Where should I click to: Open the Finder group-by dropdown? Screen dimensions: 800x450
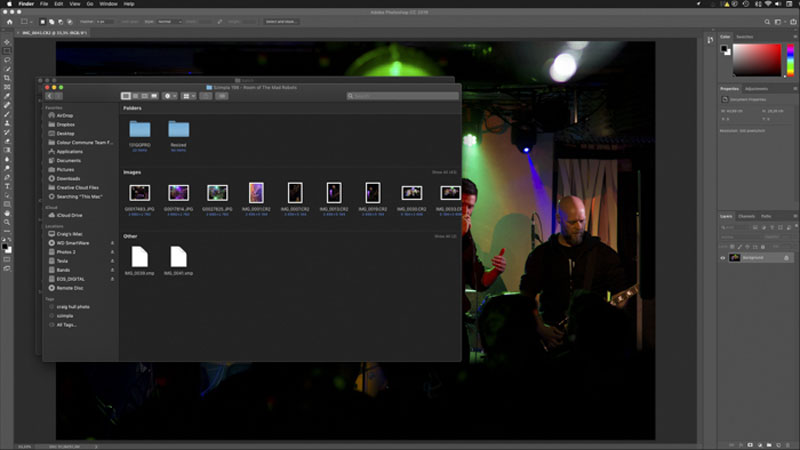pos(188,96)
